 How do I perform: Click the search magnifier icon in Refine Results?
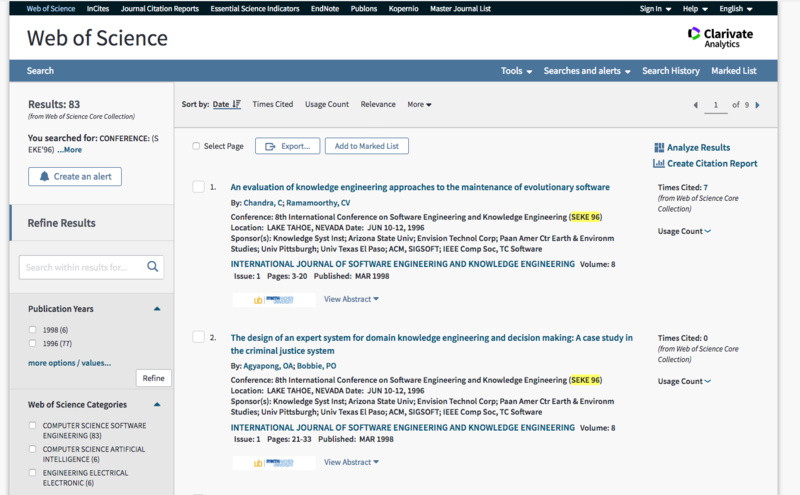coord(153,267)
